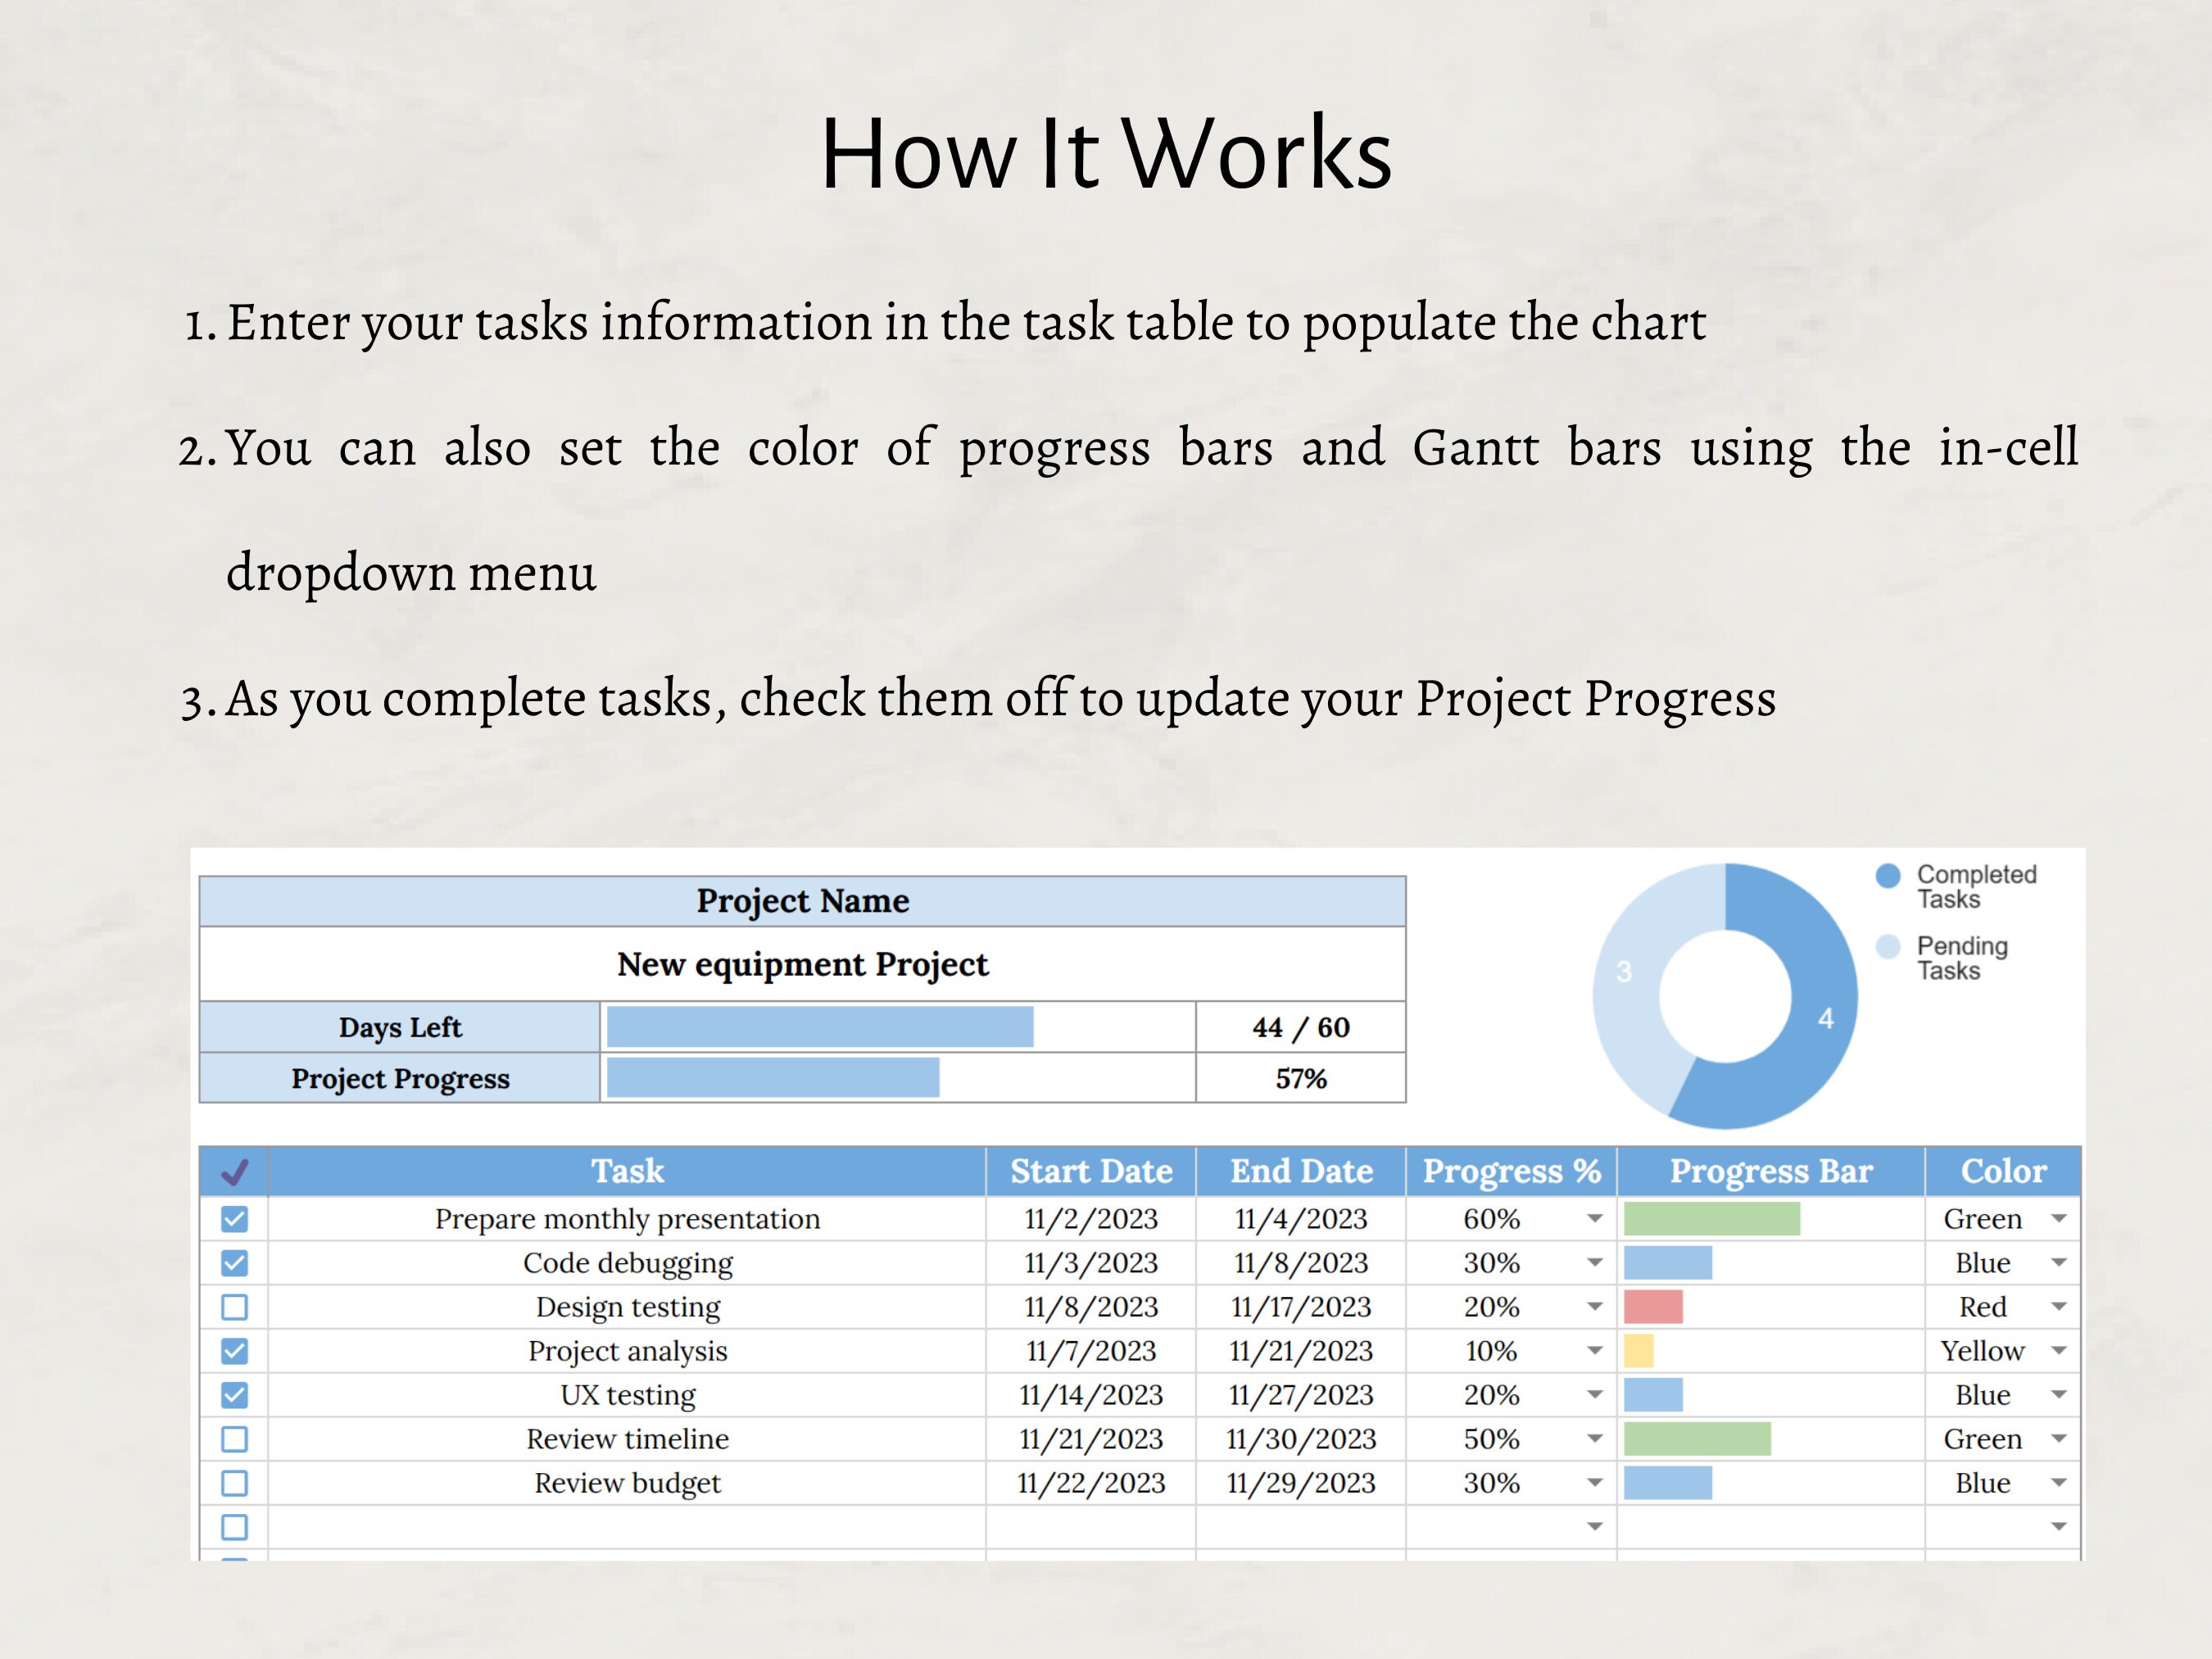Click the yellow progress swatch for Project analysis
The height and width of the screenshot is (1659, 2212).
(1636, 1350)
